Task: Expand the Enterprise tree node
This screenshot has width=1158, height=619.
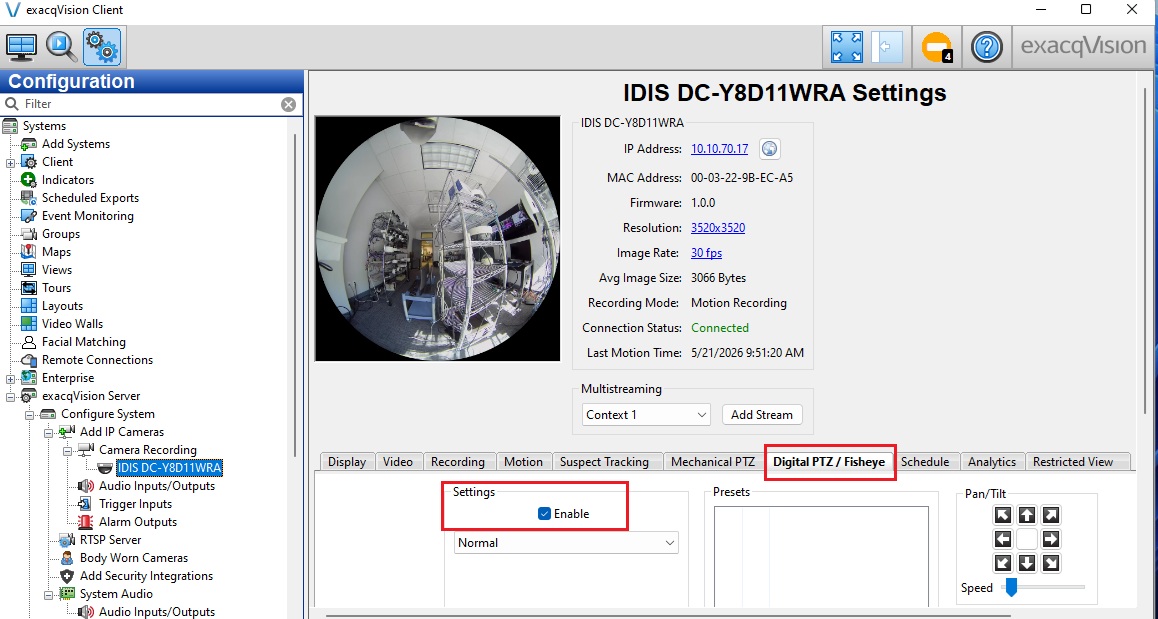Action: point(10,378)
